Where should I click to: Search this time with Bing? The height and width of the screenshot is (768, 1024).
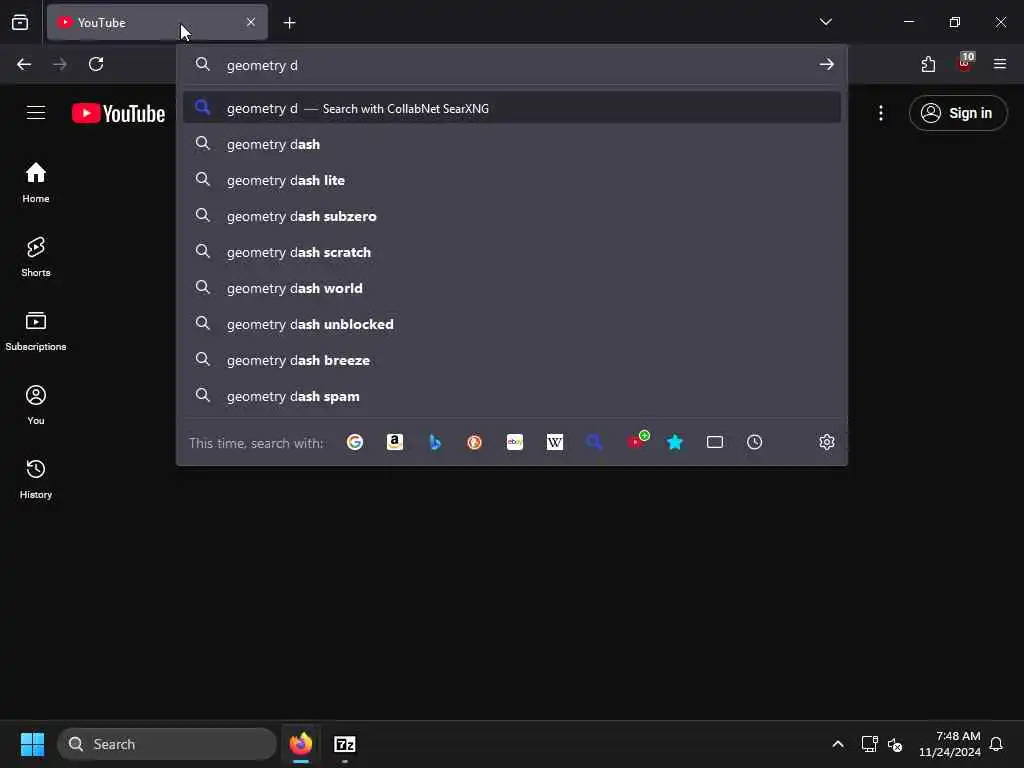point(435,442)
